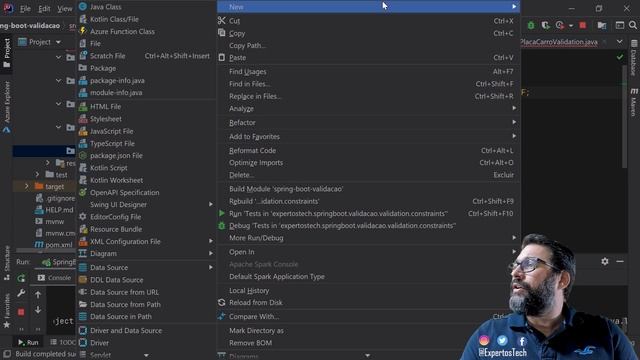
Task: Open the File menu in menu bar
Action: 25,9
